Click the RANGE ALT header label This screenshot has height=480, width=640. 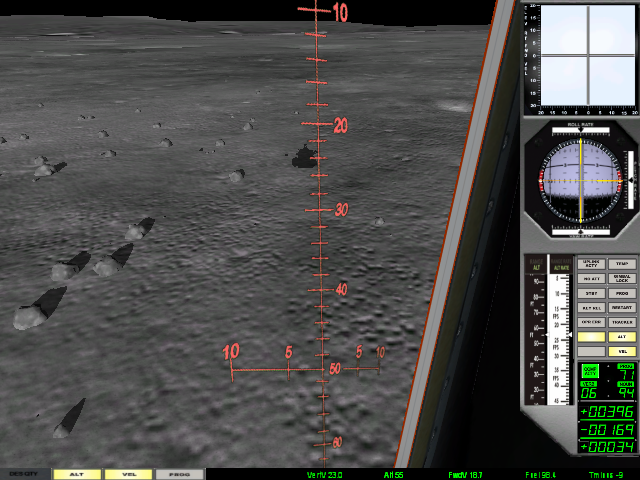point(536,264)
